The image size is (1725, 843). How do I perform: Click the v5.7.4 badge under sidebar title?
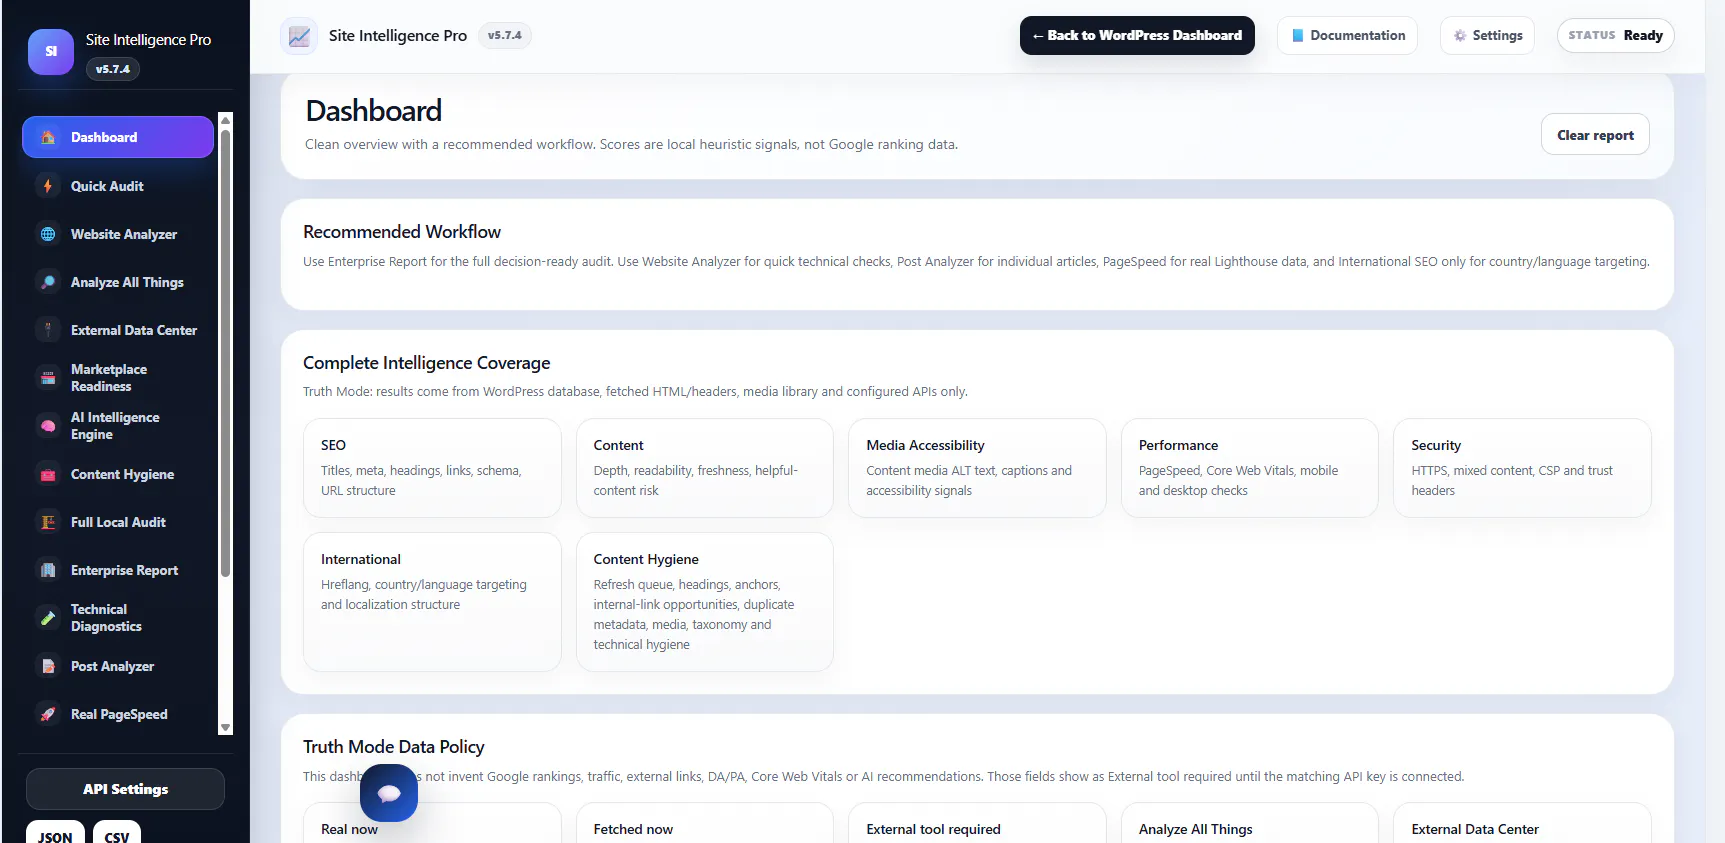113,69
